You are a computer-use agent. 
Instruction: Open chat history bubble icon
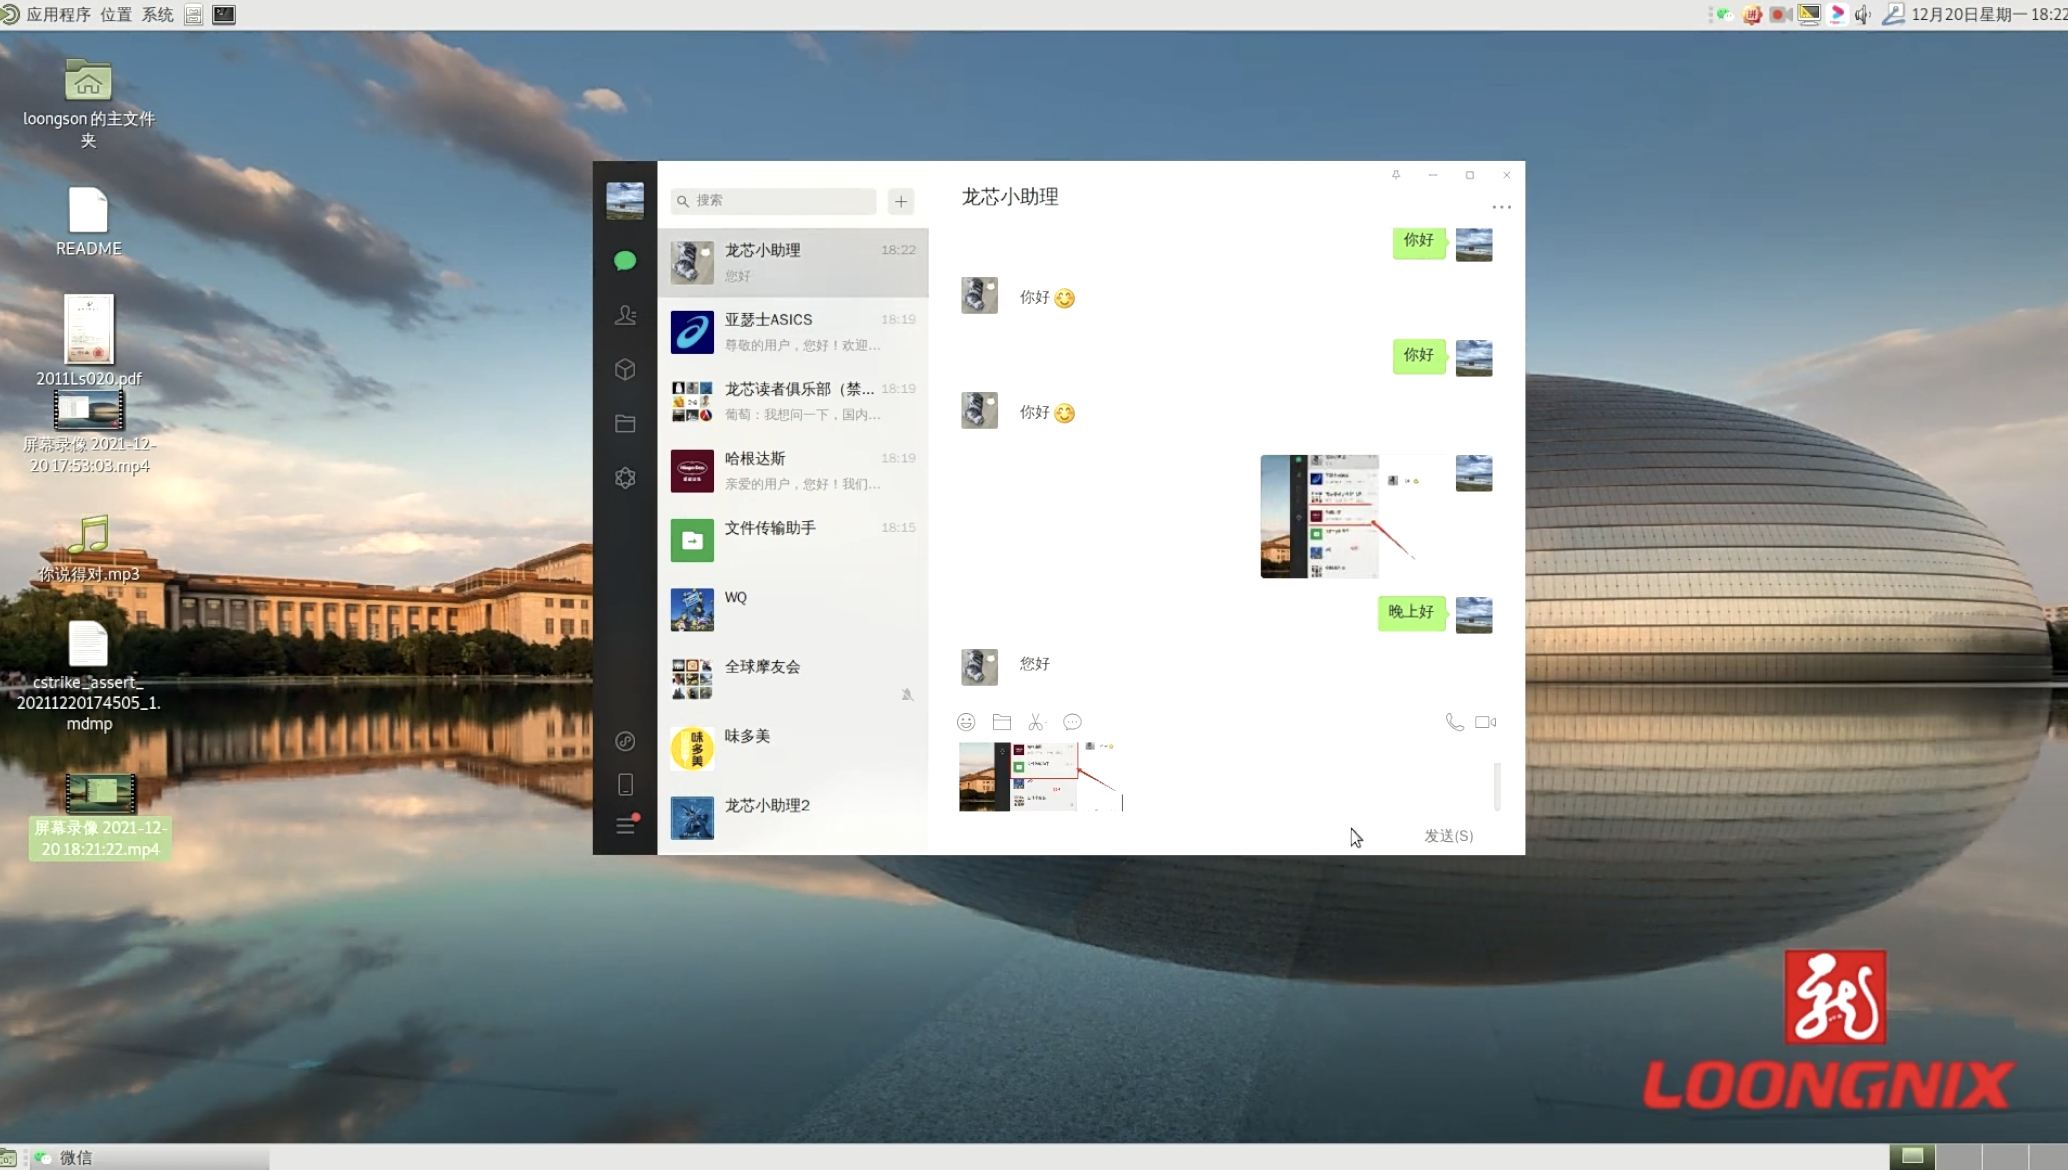pos(1072,722)
